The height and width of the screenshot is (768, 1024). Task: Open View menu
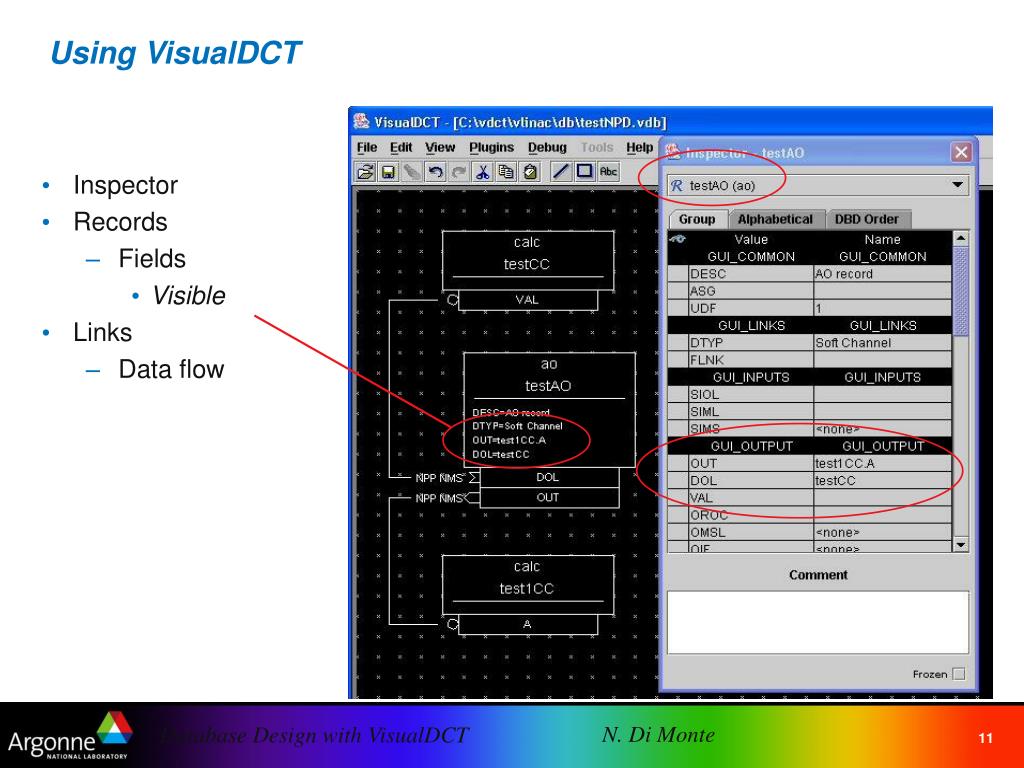coord(440,148)
